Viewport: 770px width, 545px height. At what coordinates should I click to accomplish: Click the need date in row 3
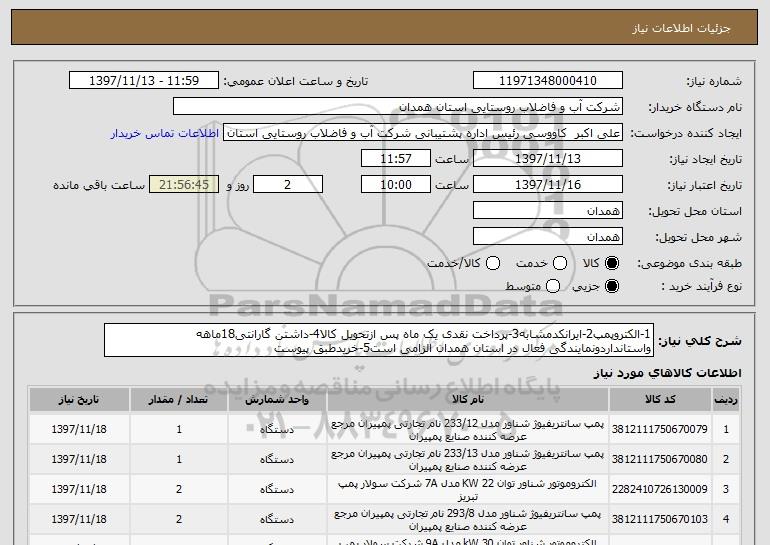[79, 489]
